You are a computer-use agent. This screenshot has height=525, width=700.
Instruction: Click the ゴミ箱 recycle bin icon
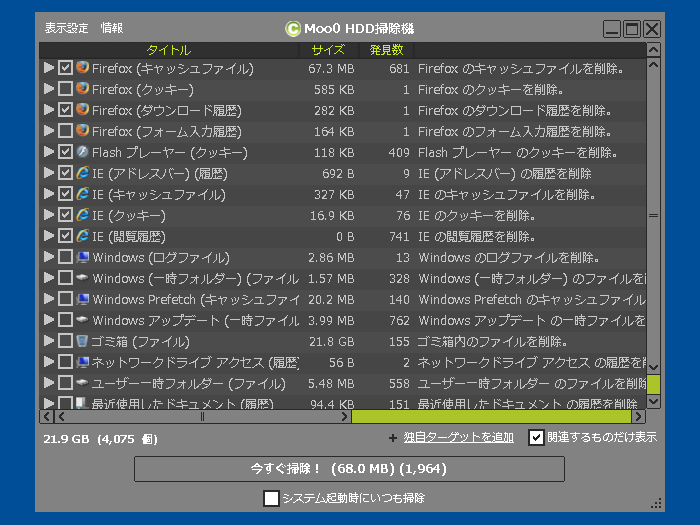82,341
